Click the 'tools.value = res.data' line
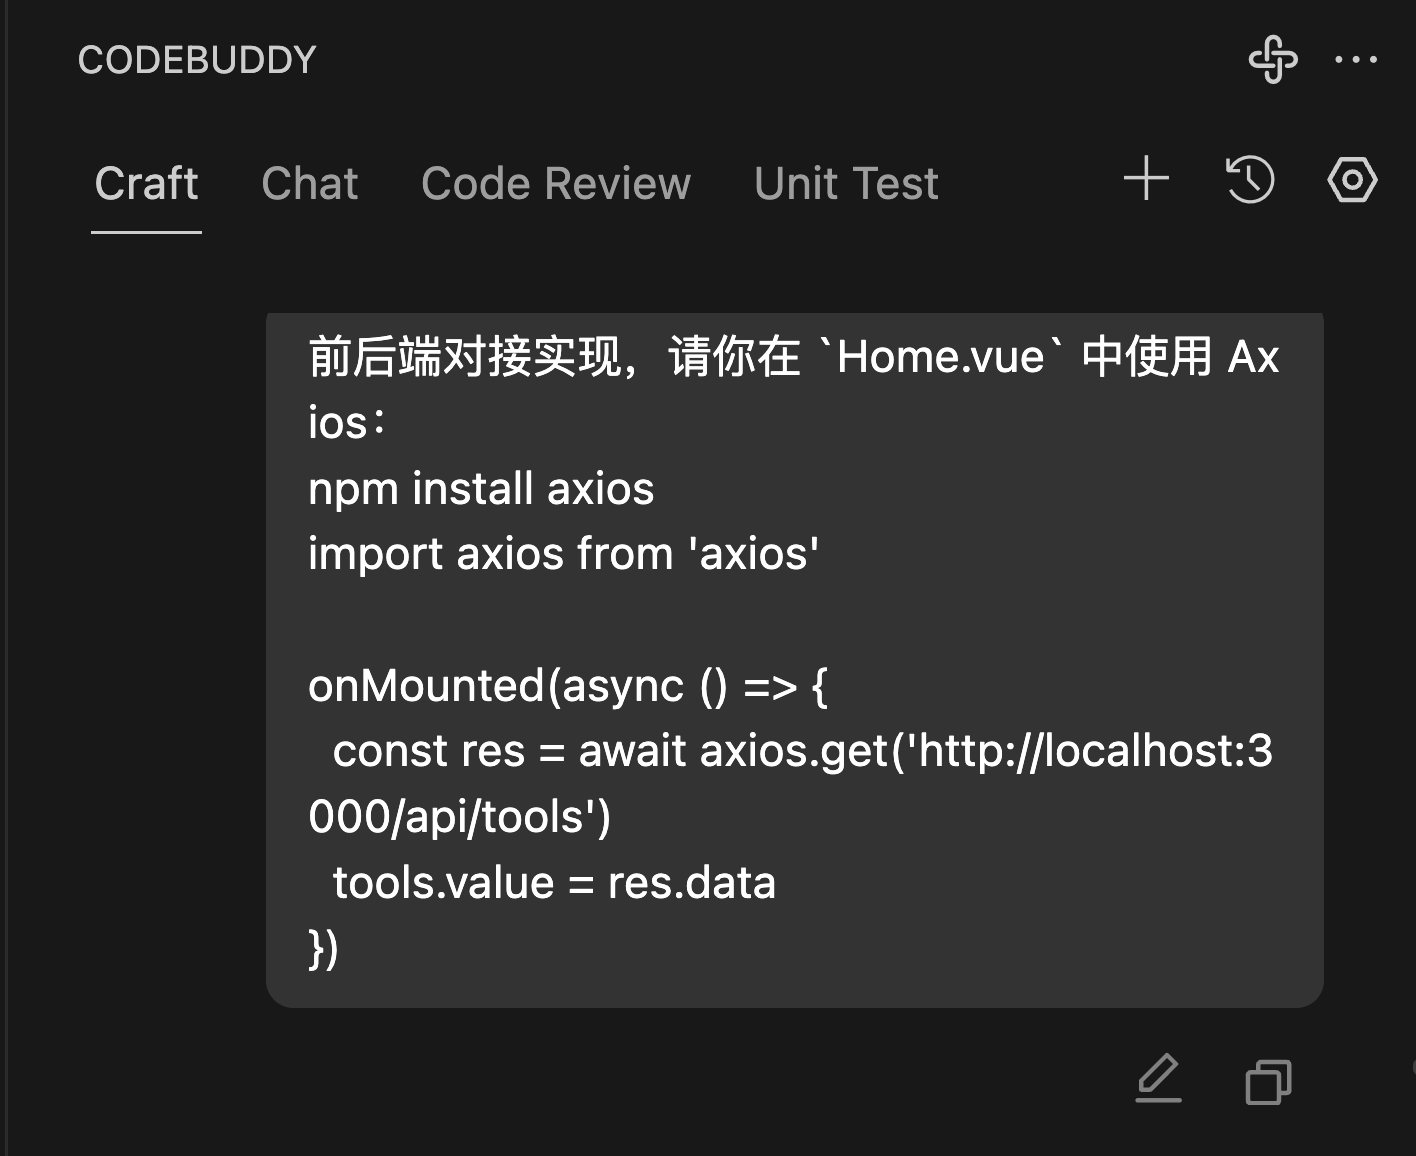Image resolution: width=1416 pixels, height=1156 pixels. [x=554, y=883]
